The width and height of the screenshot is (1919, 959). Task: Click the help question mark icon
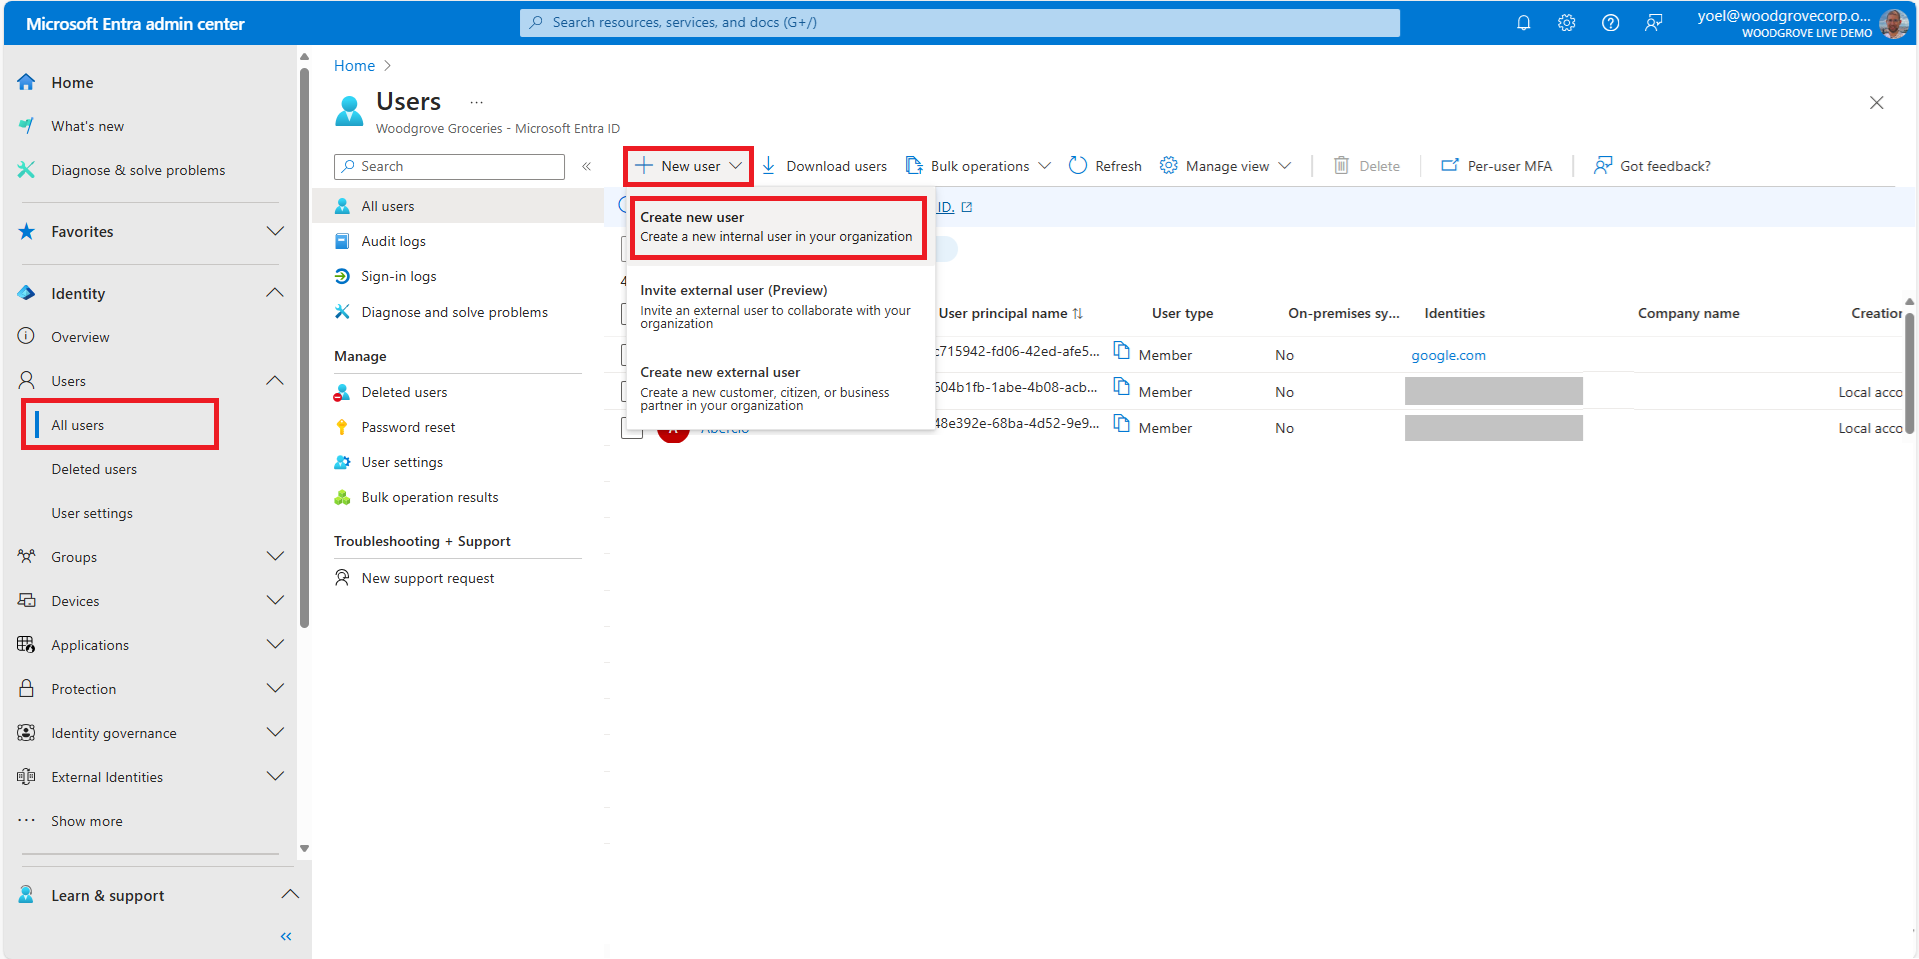tap(1610, 23)
